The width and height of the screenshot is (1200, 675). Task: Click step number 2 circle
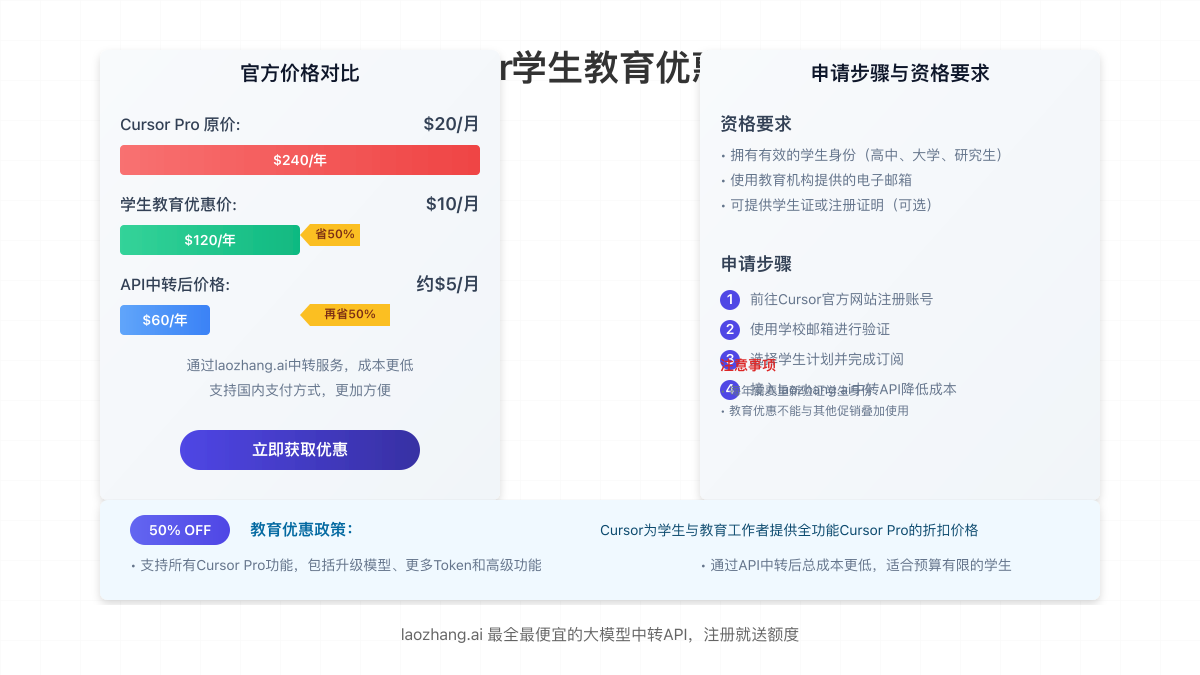(730, 329)
